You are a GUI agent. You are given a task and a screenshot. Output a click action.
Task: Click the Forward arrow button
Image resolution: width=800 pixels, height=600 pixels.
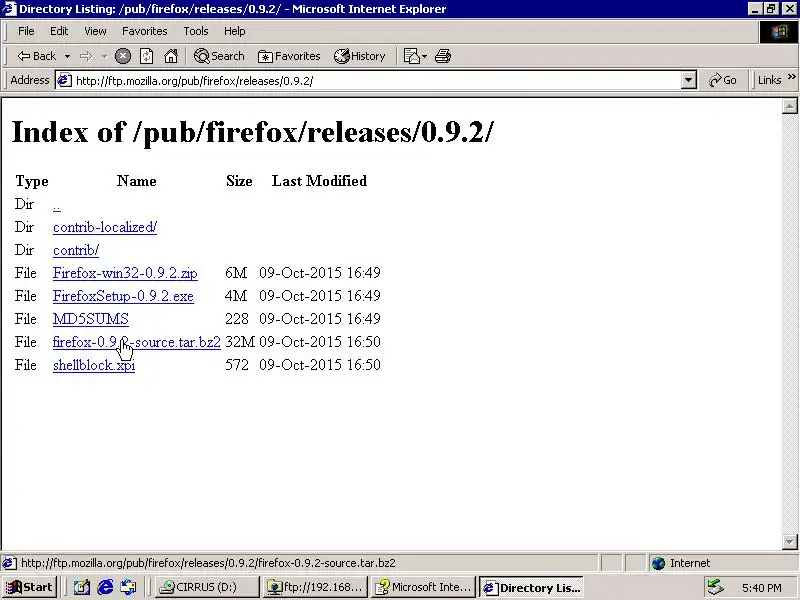pos(86,56)
